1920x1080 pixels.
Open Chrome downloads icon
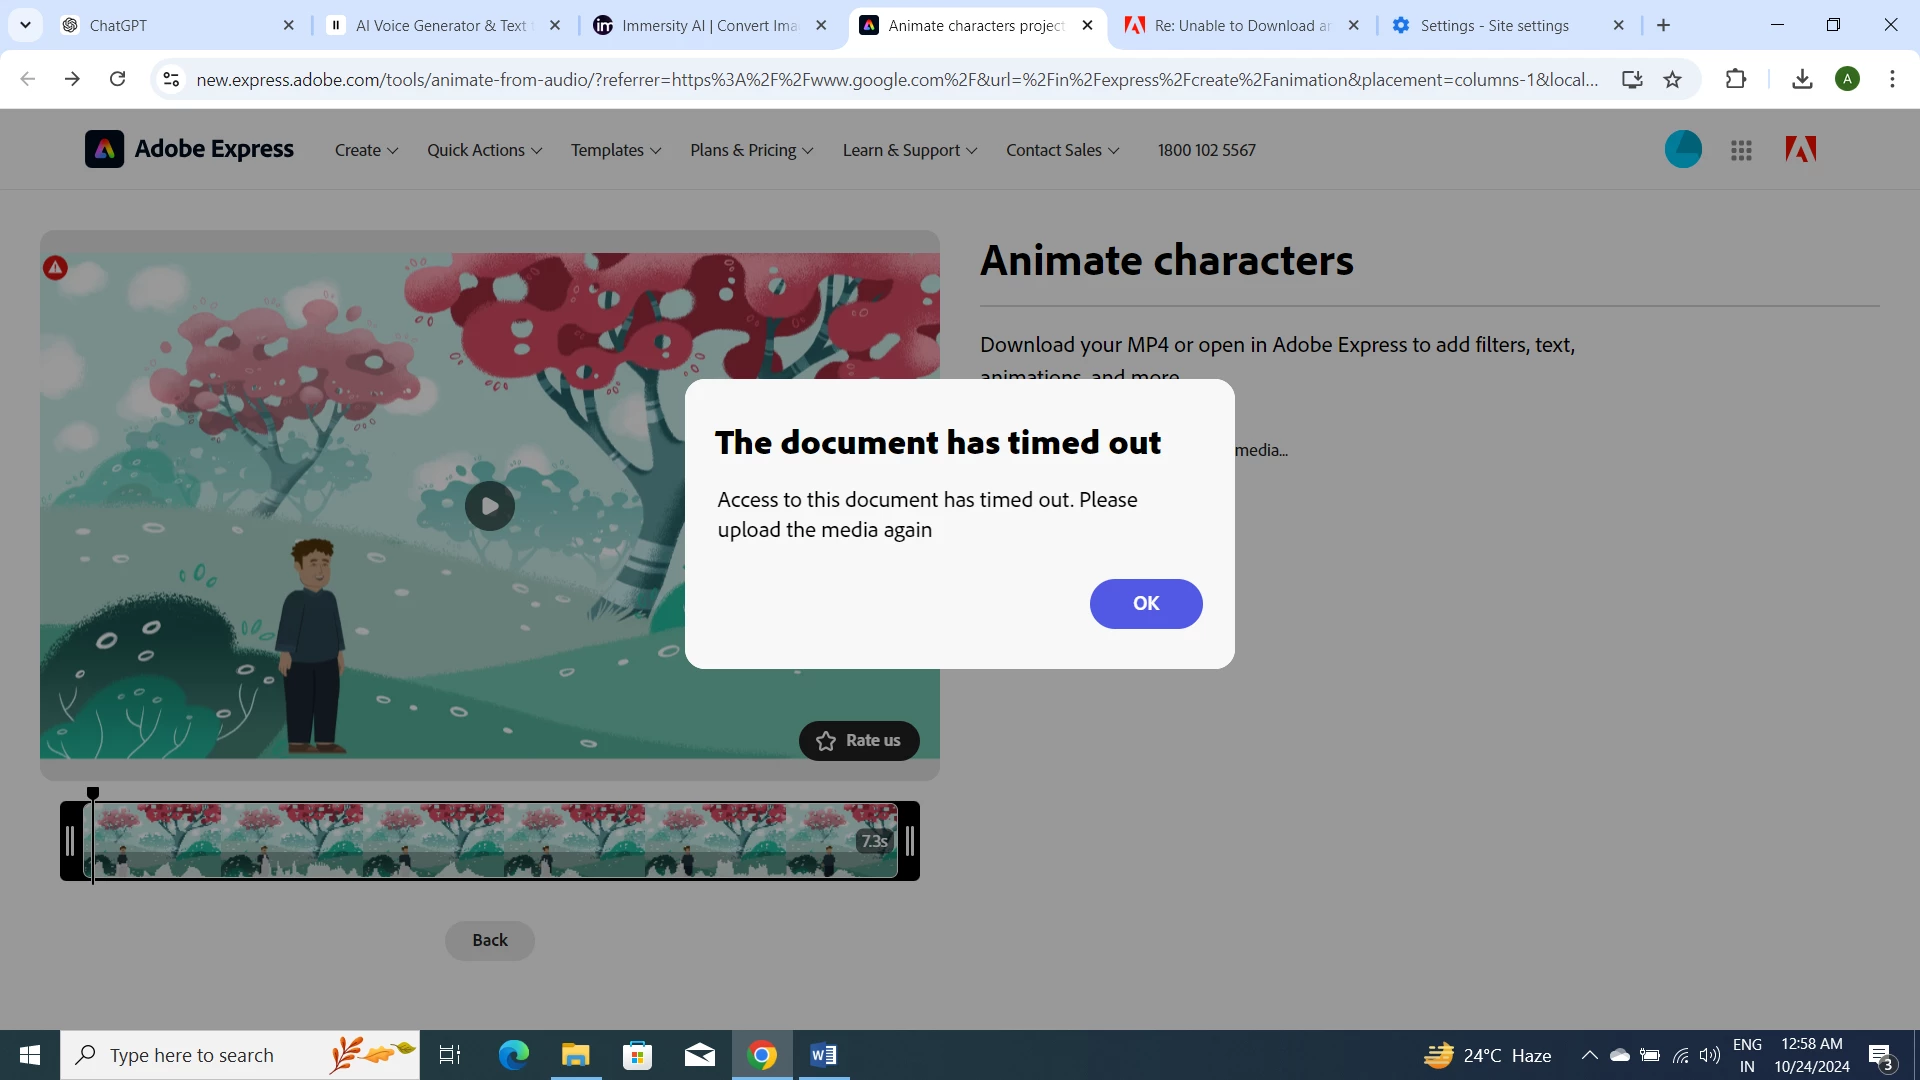tap(1802, 79)
